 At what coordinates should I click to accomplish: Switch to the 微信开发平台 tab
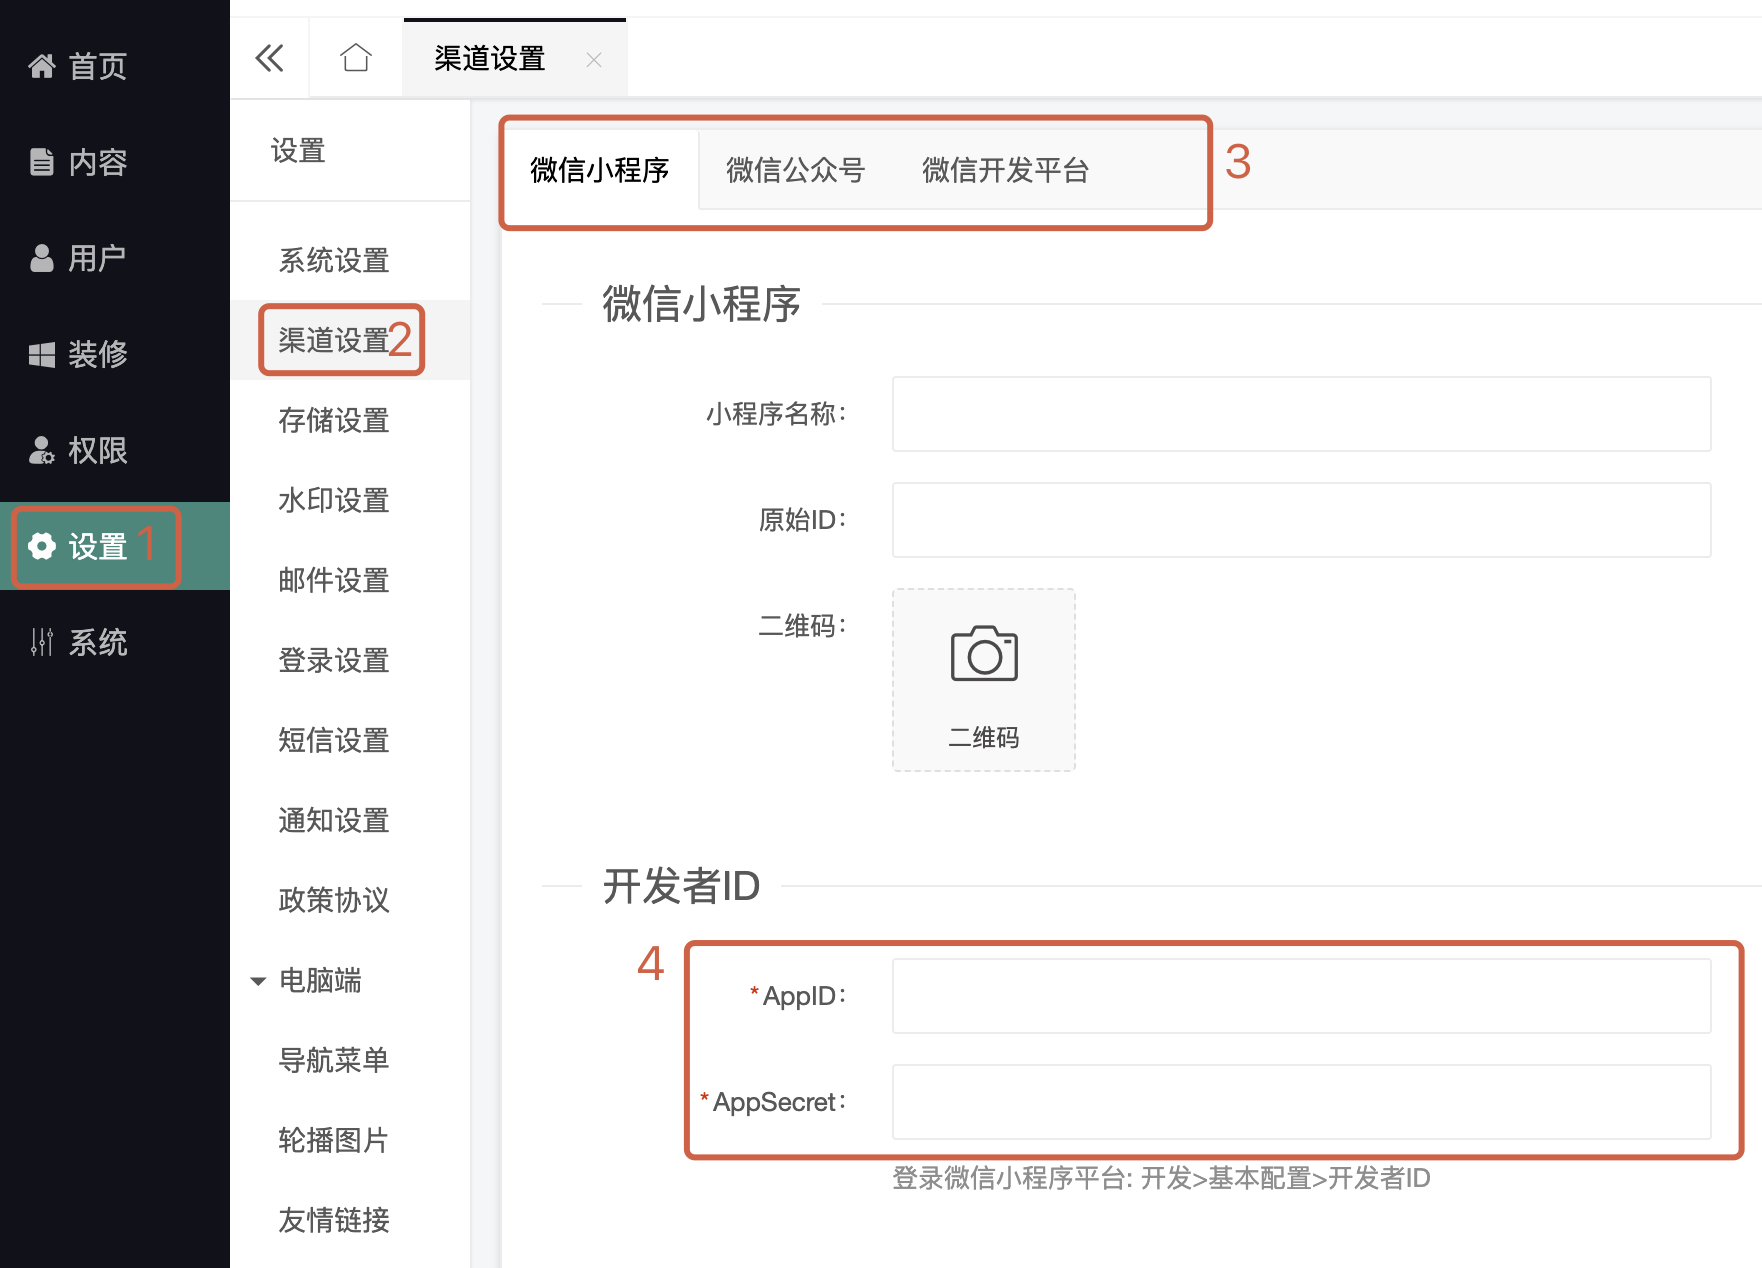click(x=1005, y=170)
